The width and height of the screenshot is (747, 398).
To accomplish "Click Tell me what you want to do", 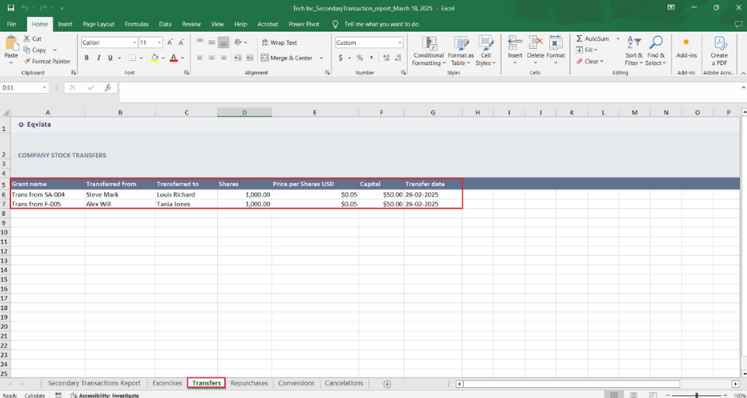I will (382, 24).
